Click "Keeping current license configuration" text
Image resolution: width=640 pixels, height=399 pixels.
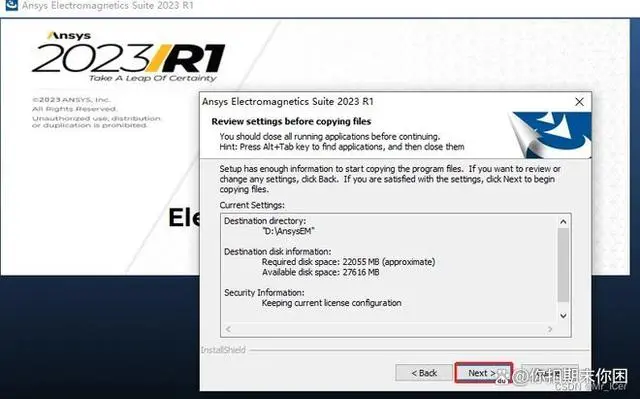pyautogui.click(x=331, y=303)
